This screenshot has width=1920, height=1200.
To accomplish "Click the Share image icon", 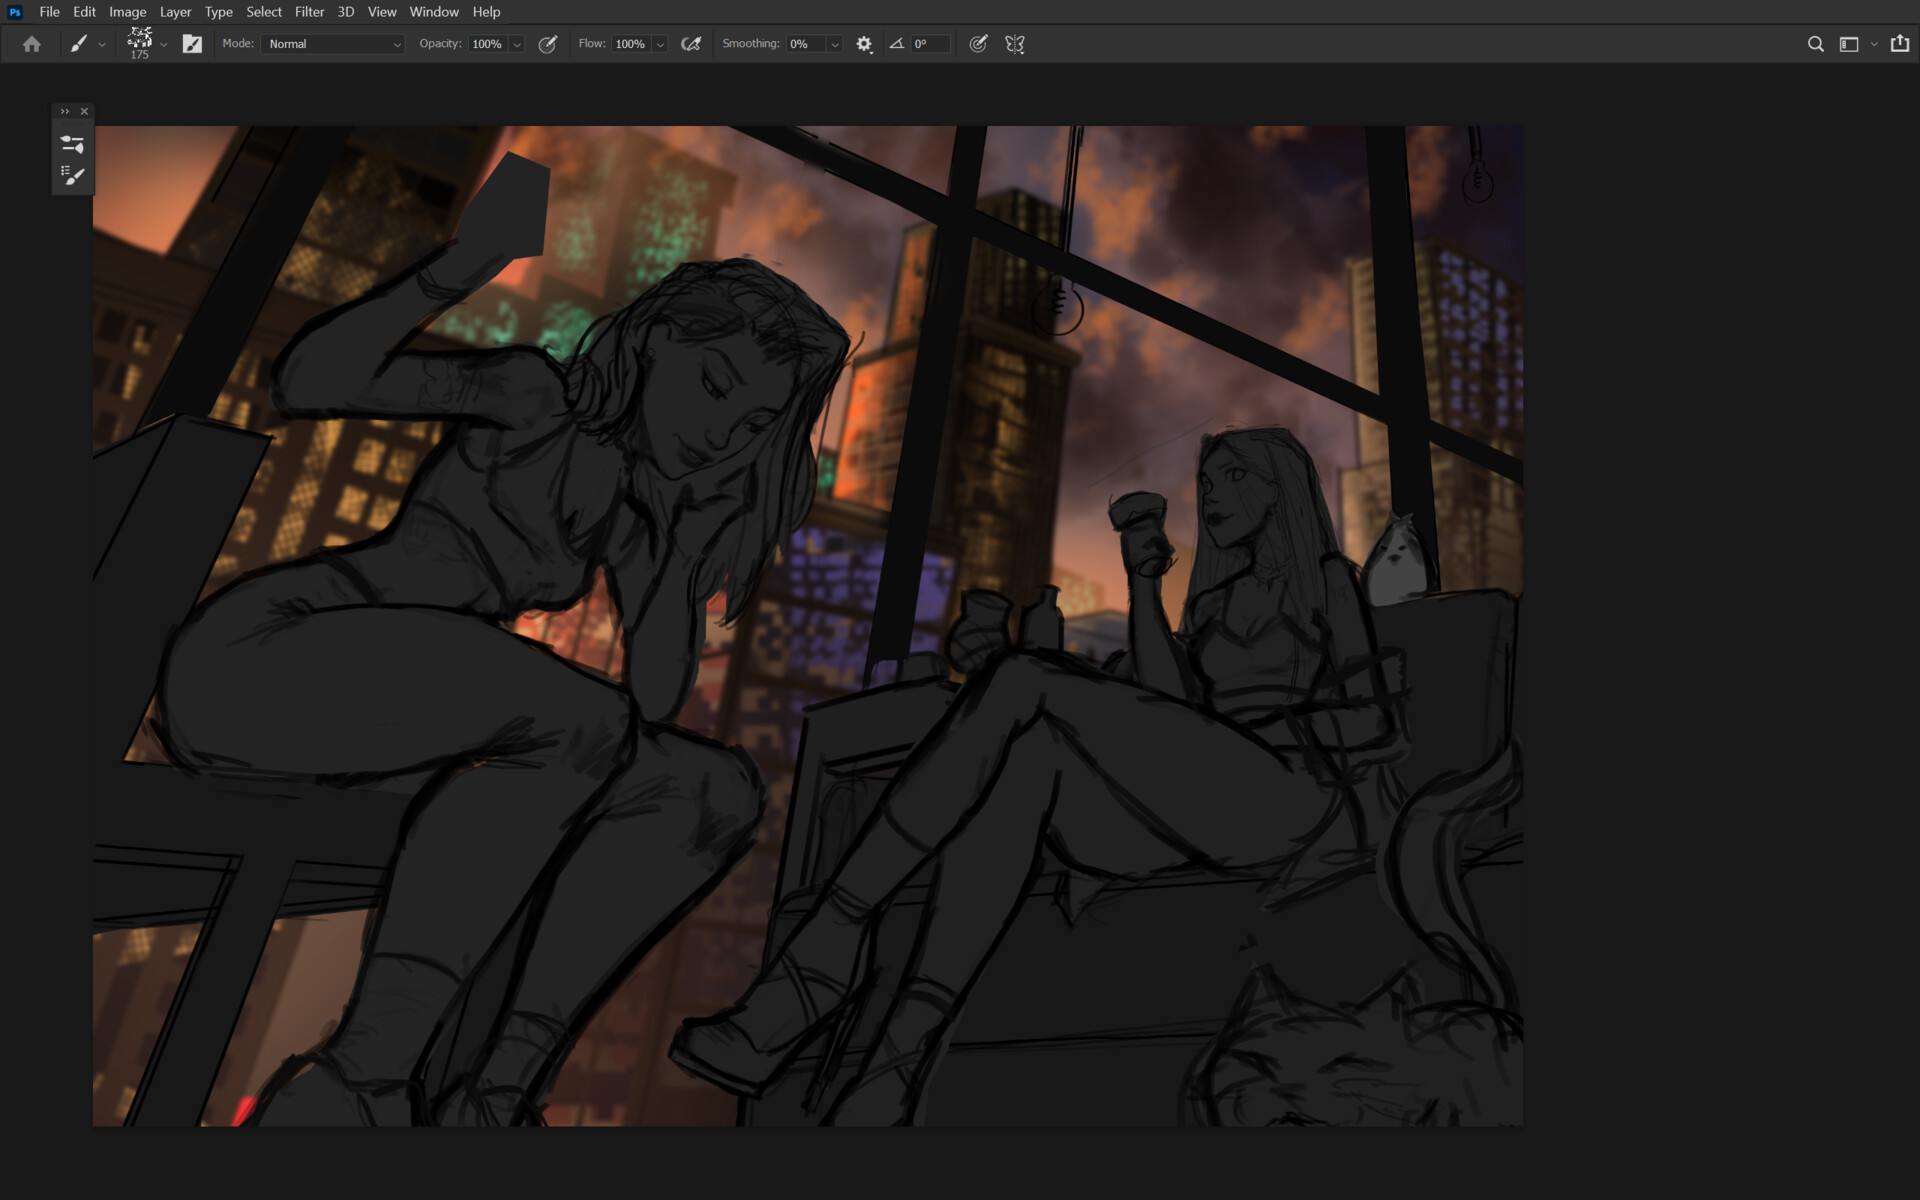I will click(1900, 44).
